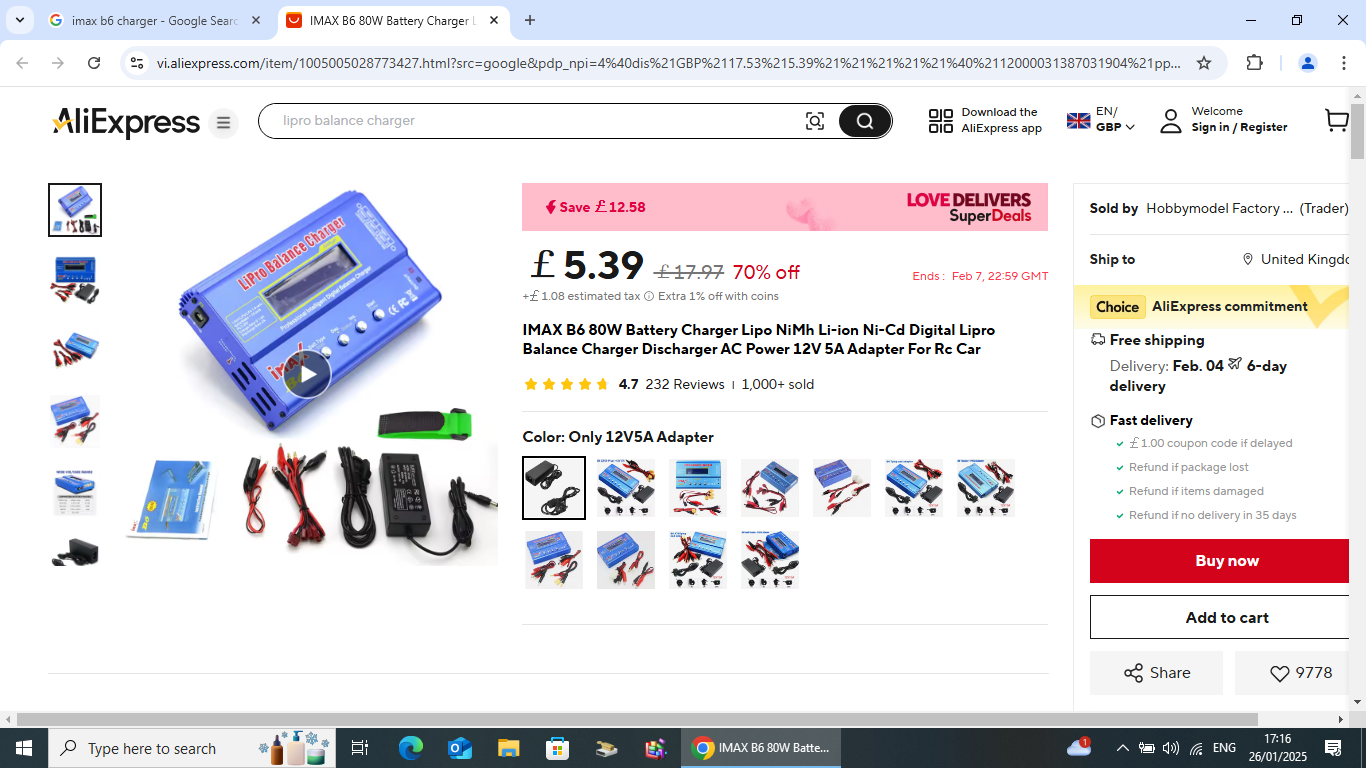Open the image search camera icon
Image resolution: width=1366 pixels, height=768 pixels.
point(815,121)
